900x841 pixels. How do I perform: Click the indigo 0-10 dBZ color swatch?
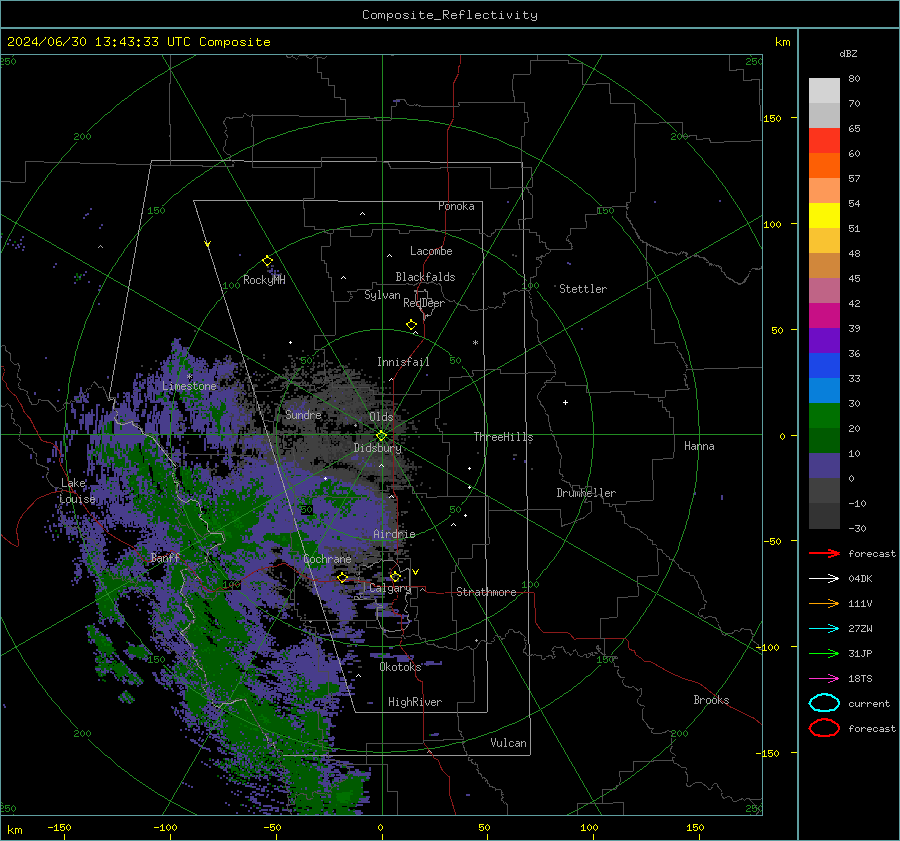tap(824, 466)
